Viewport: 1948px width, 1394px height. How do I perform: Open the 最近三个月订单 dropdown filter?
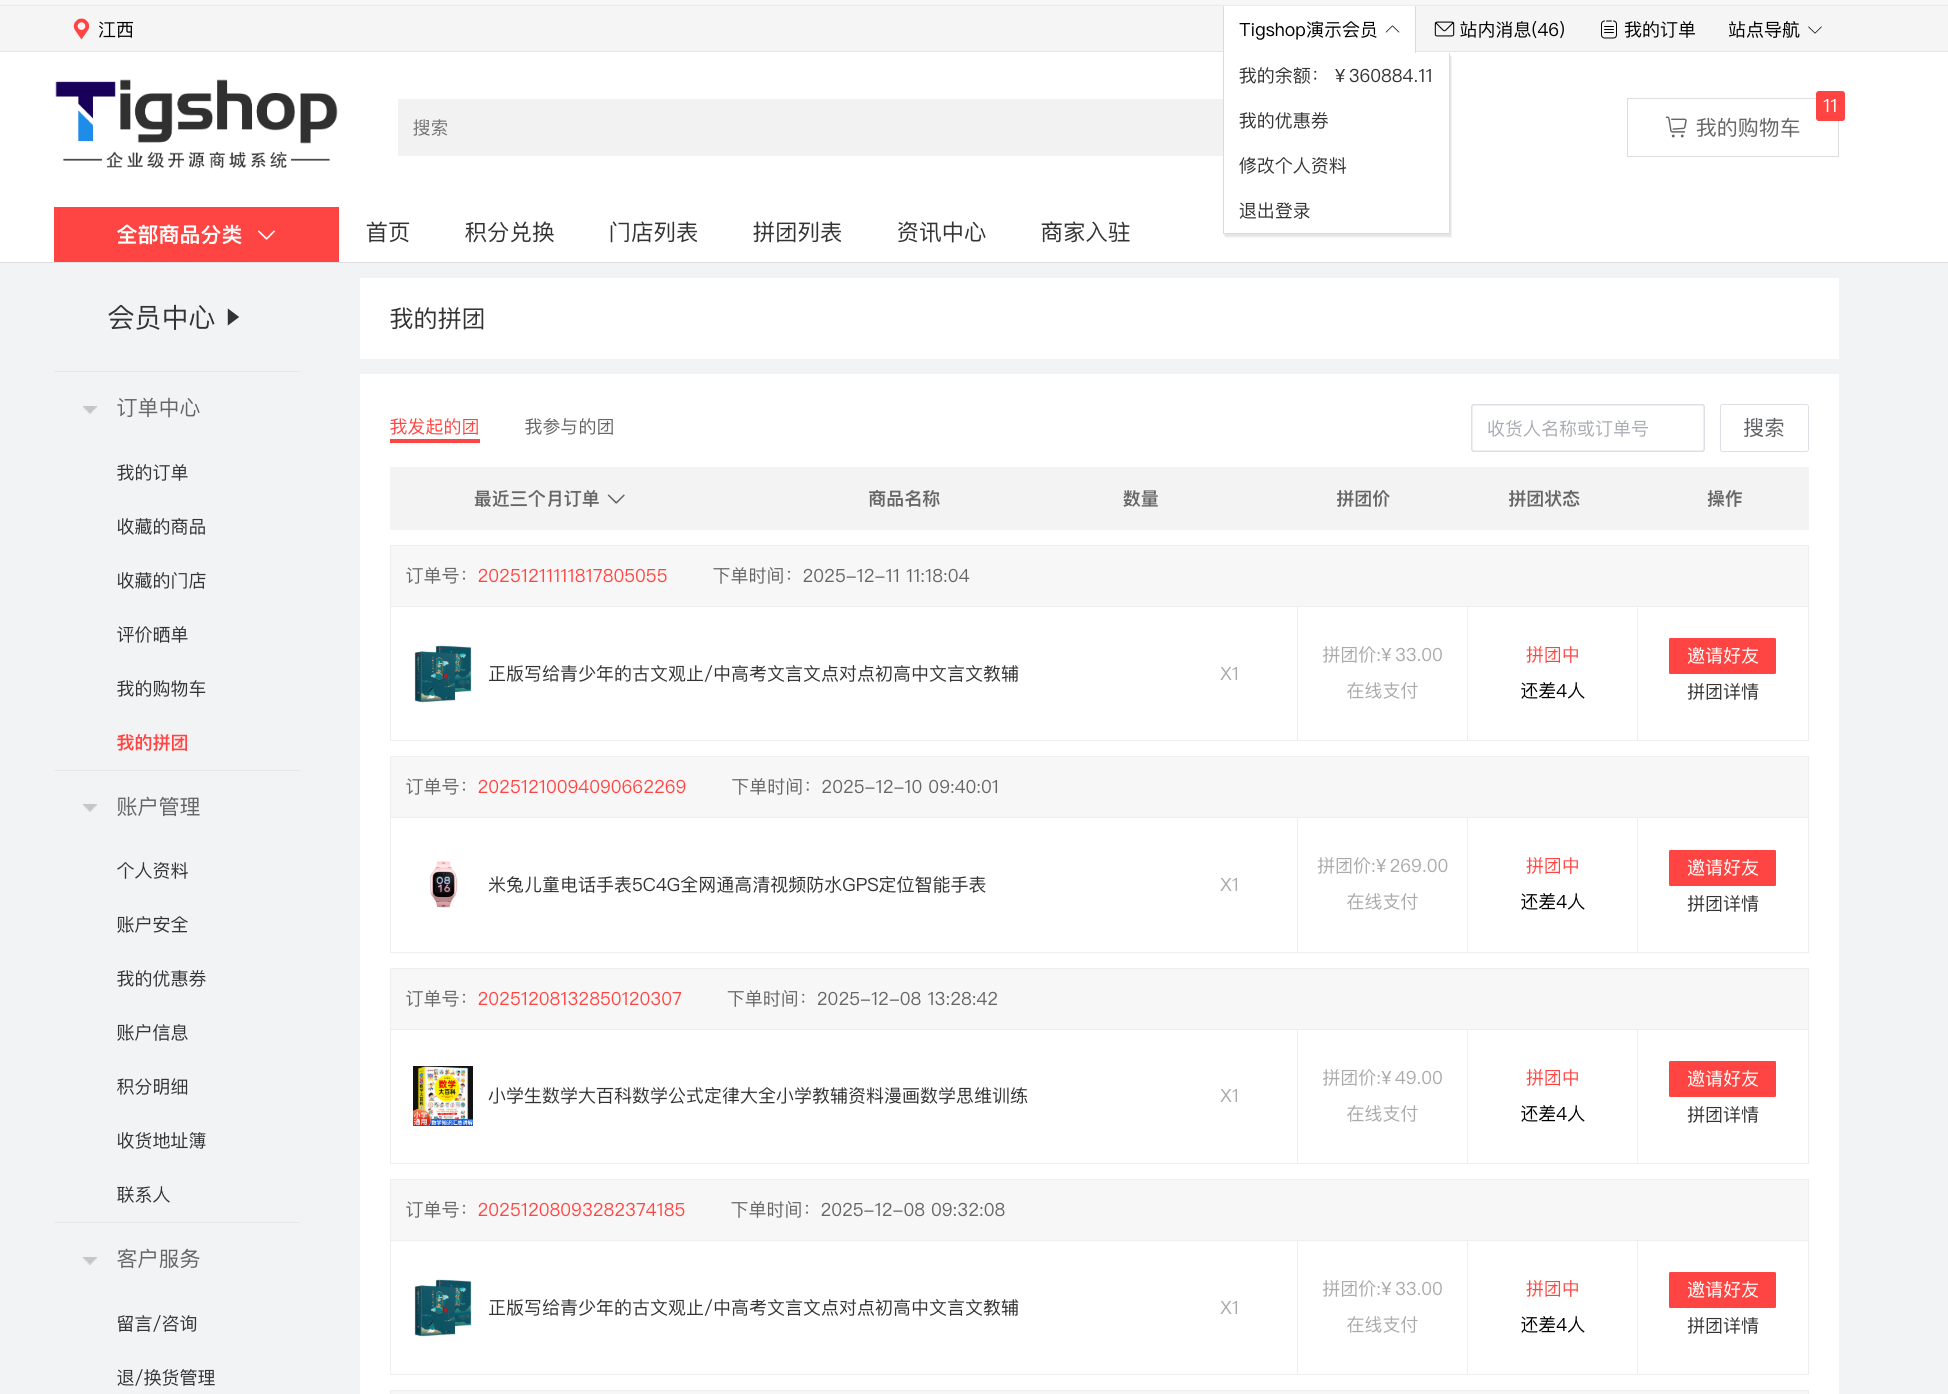click(549, 498)
